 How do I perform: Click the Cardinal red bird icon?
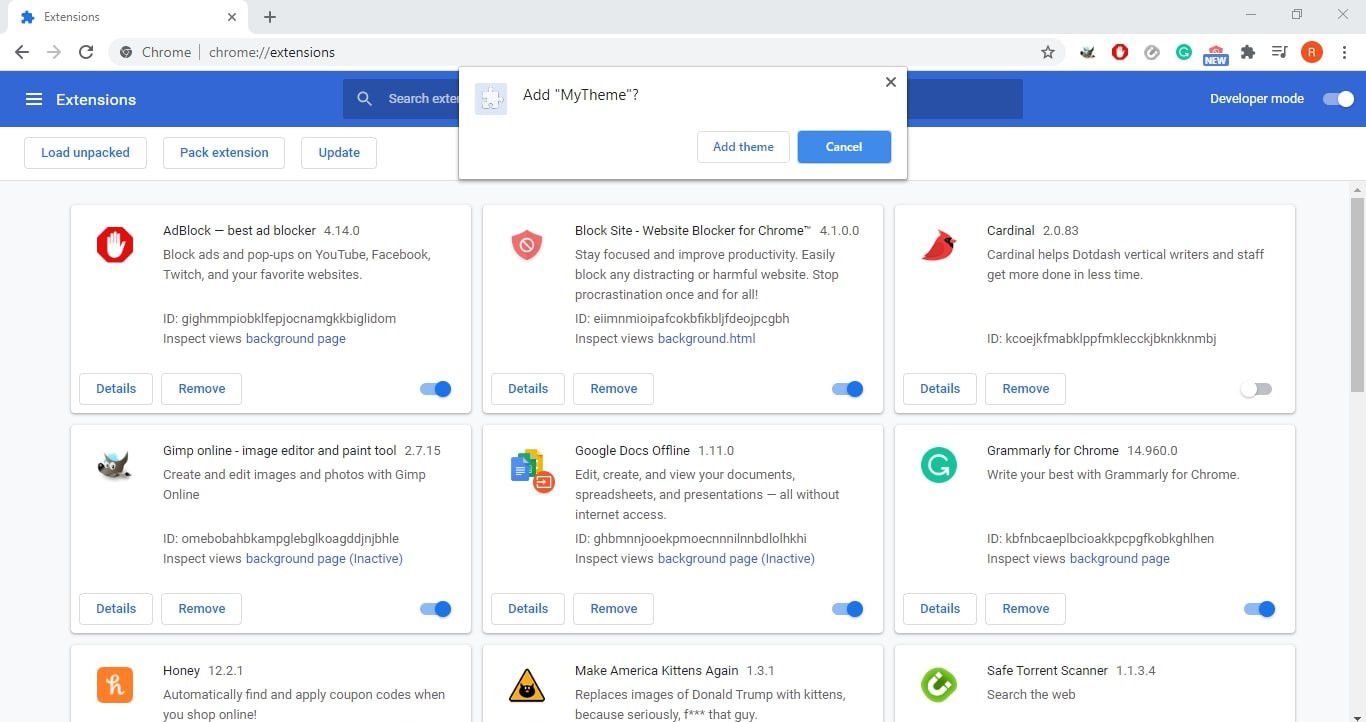click(x=939, y=245)
